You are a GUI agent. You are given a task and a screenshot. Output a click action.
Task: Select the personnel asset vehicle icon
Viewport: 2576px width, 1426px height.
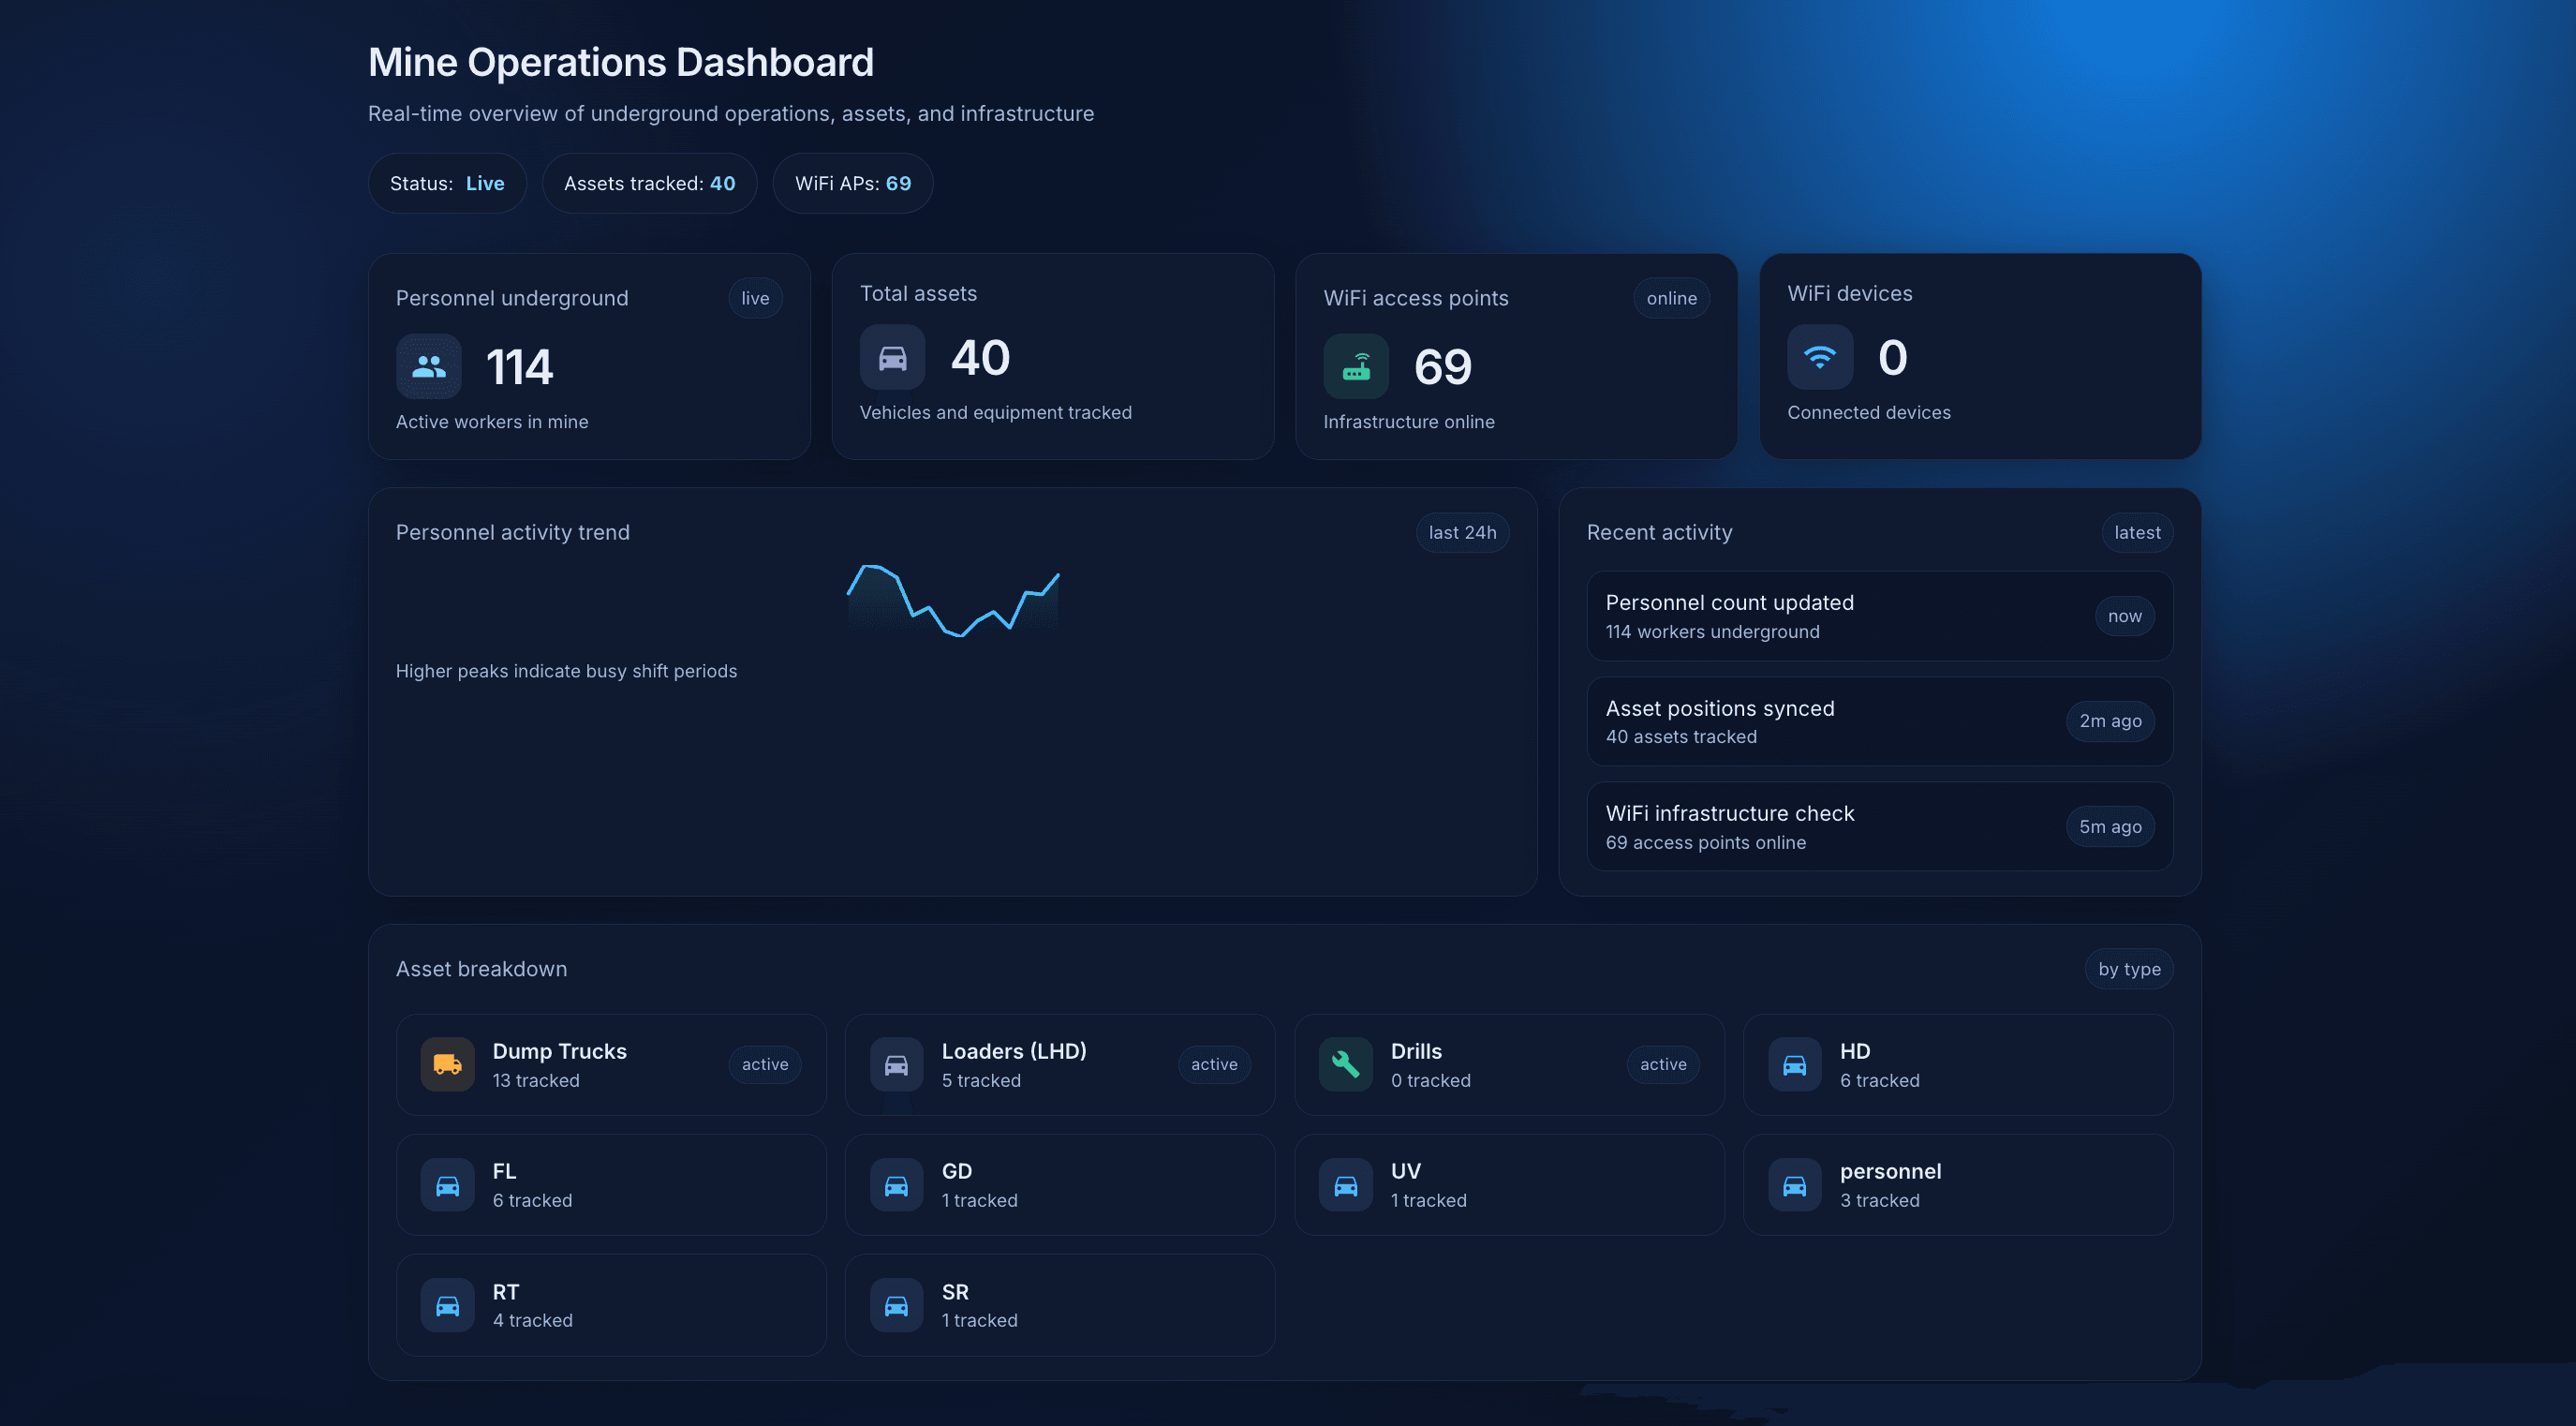(x=1795, y=1184)
